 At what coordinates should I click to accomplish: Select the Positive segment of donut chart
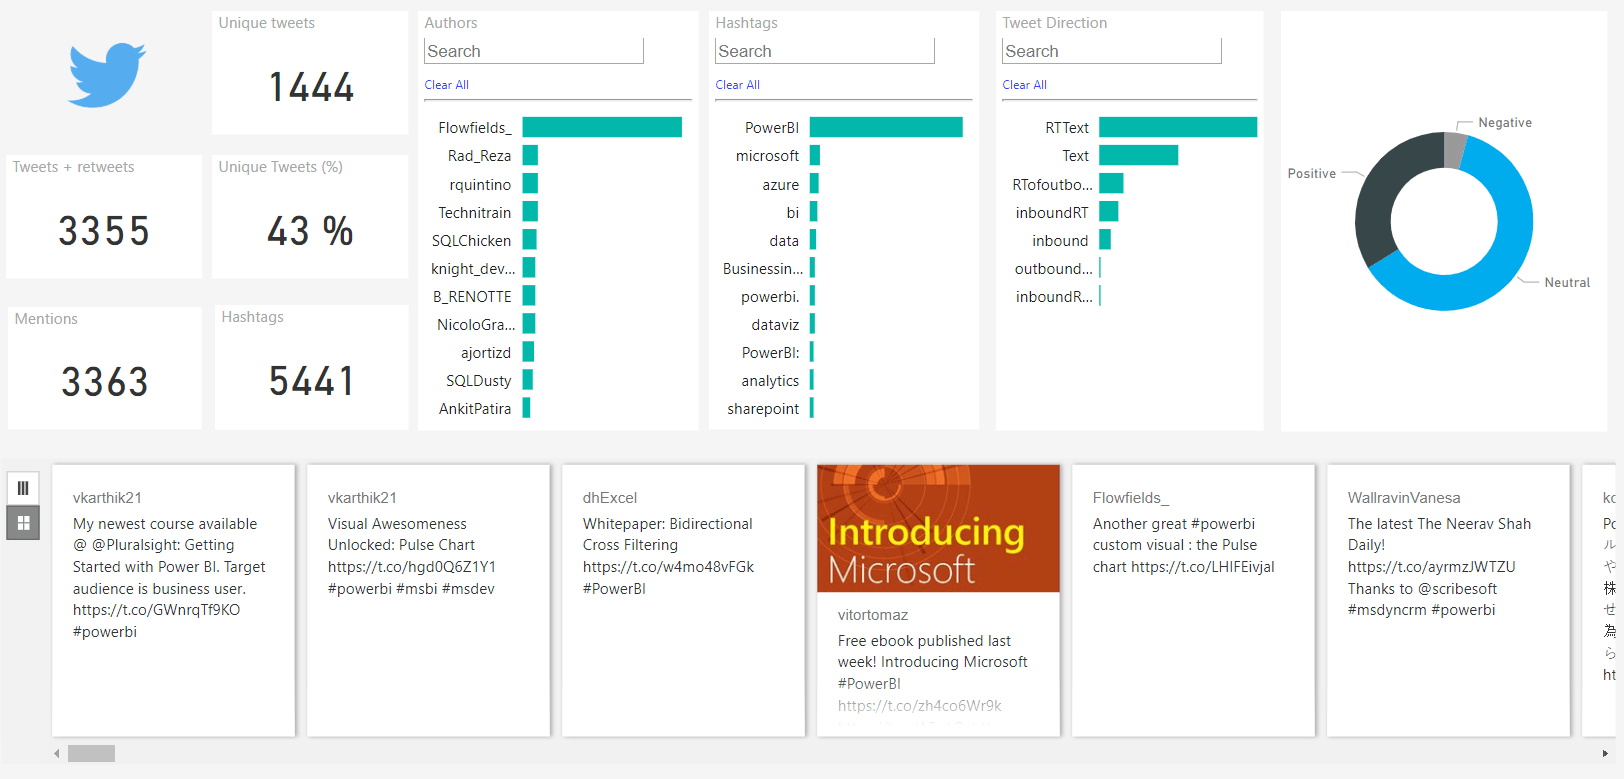click(x=1378, y=195)
